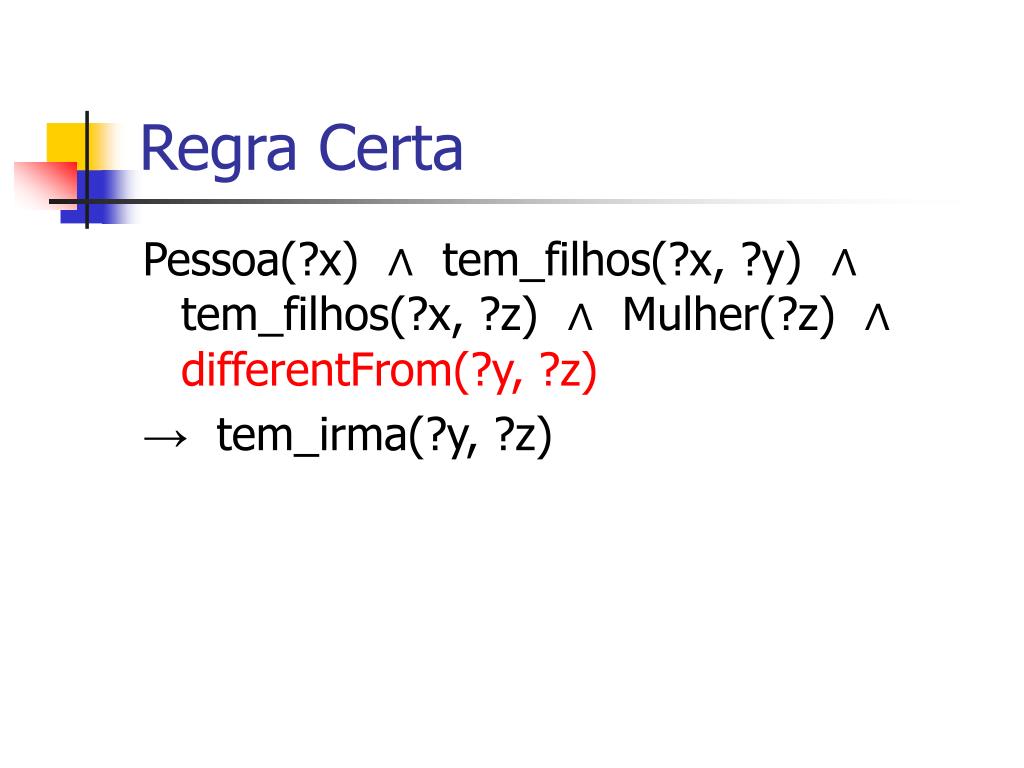Click the Mulher(?z) predicate
The height and width of the screenshot is (768, 1024).
coord(728,316)
